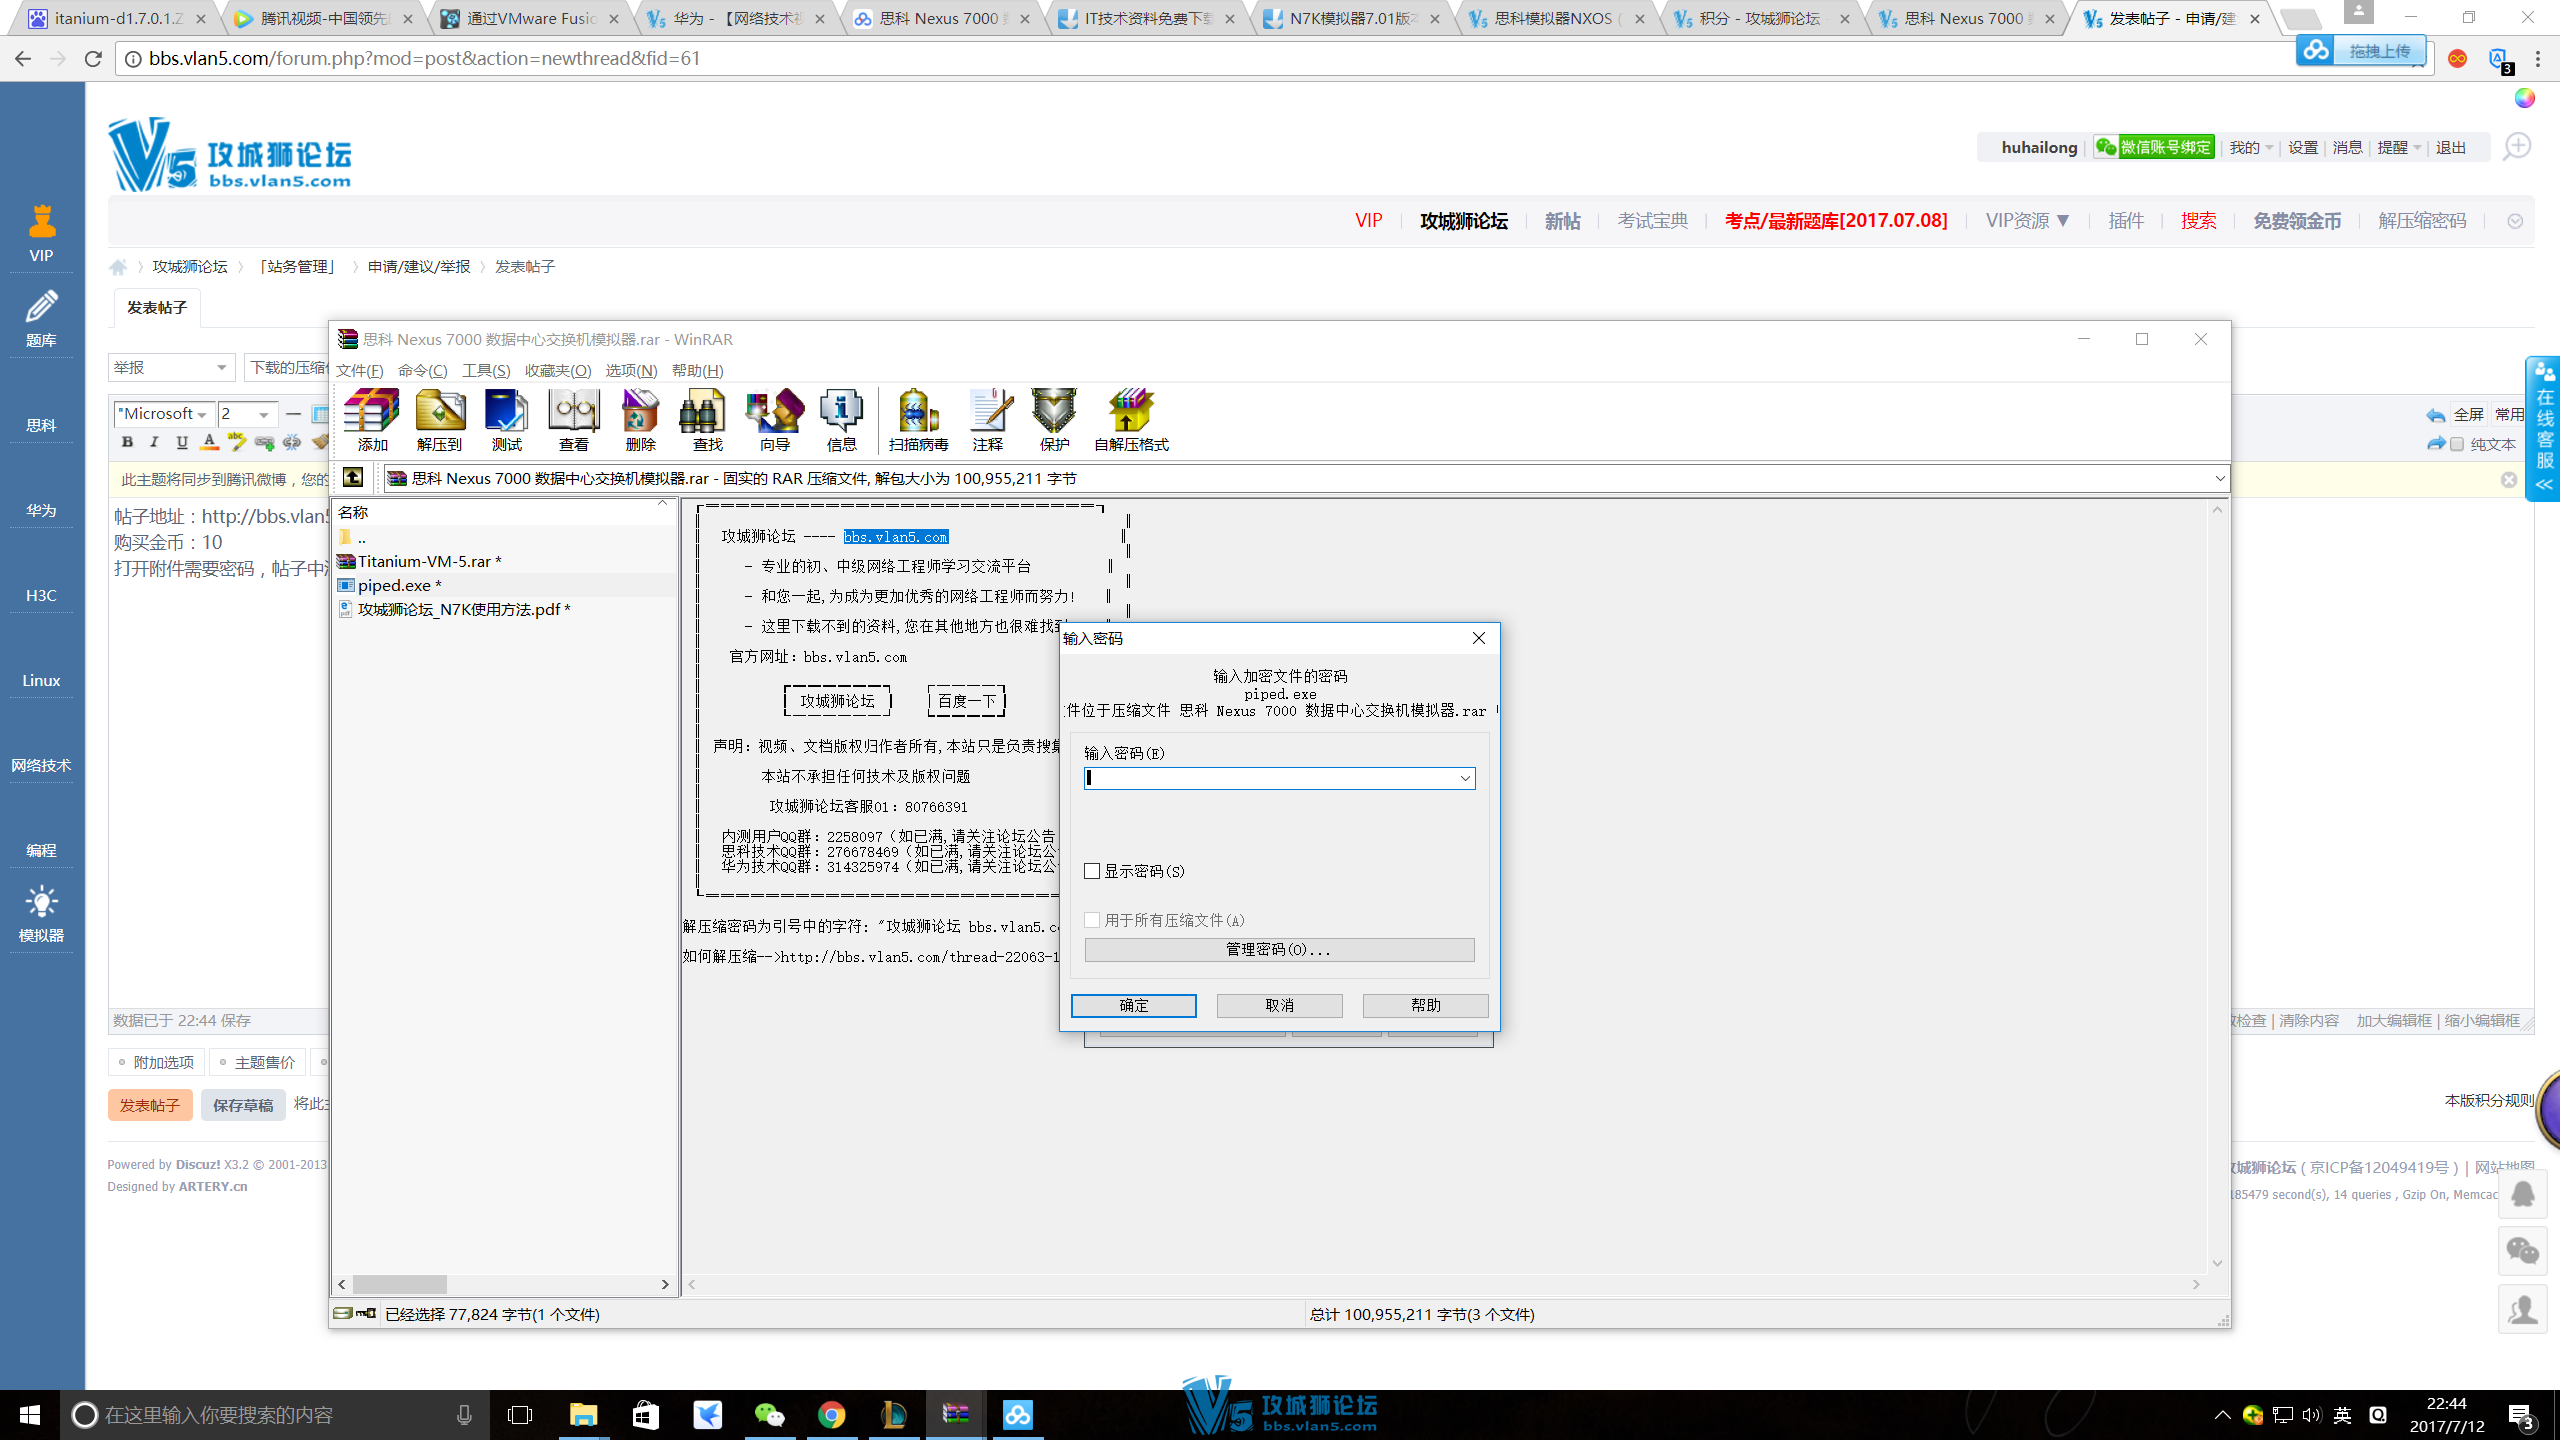Open the Wizard (向导) toolbar icon
This screenshot has width=2560, height=1440.
[774, 420]
